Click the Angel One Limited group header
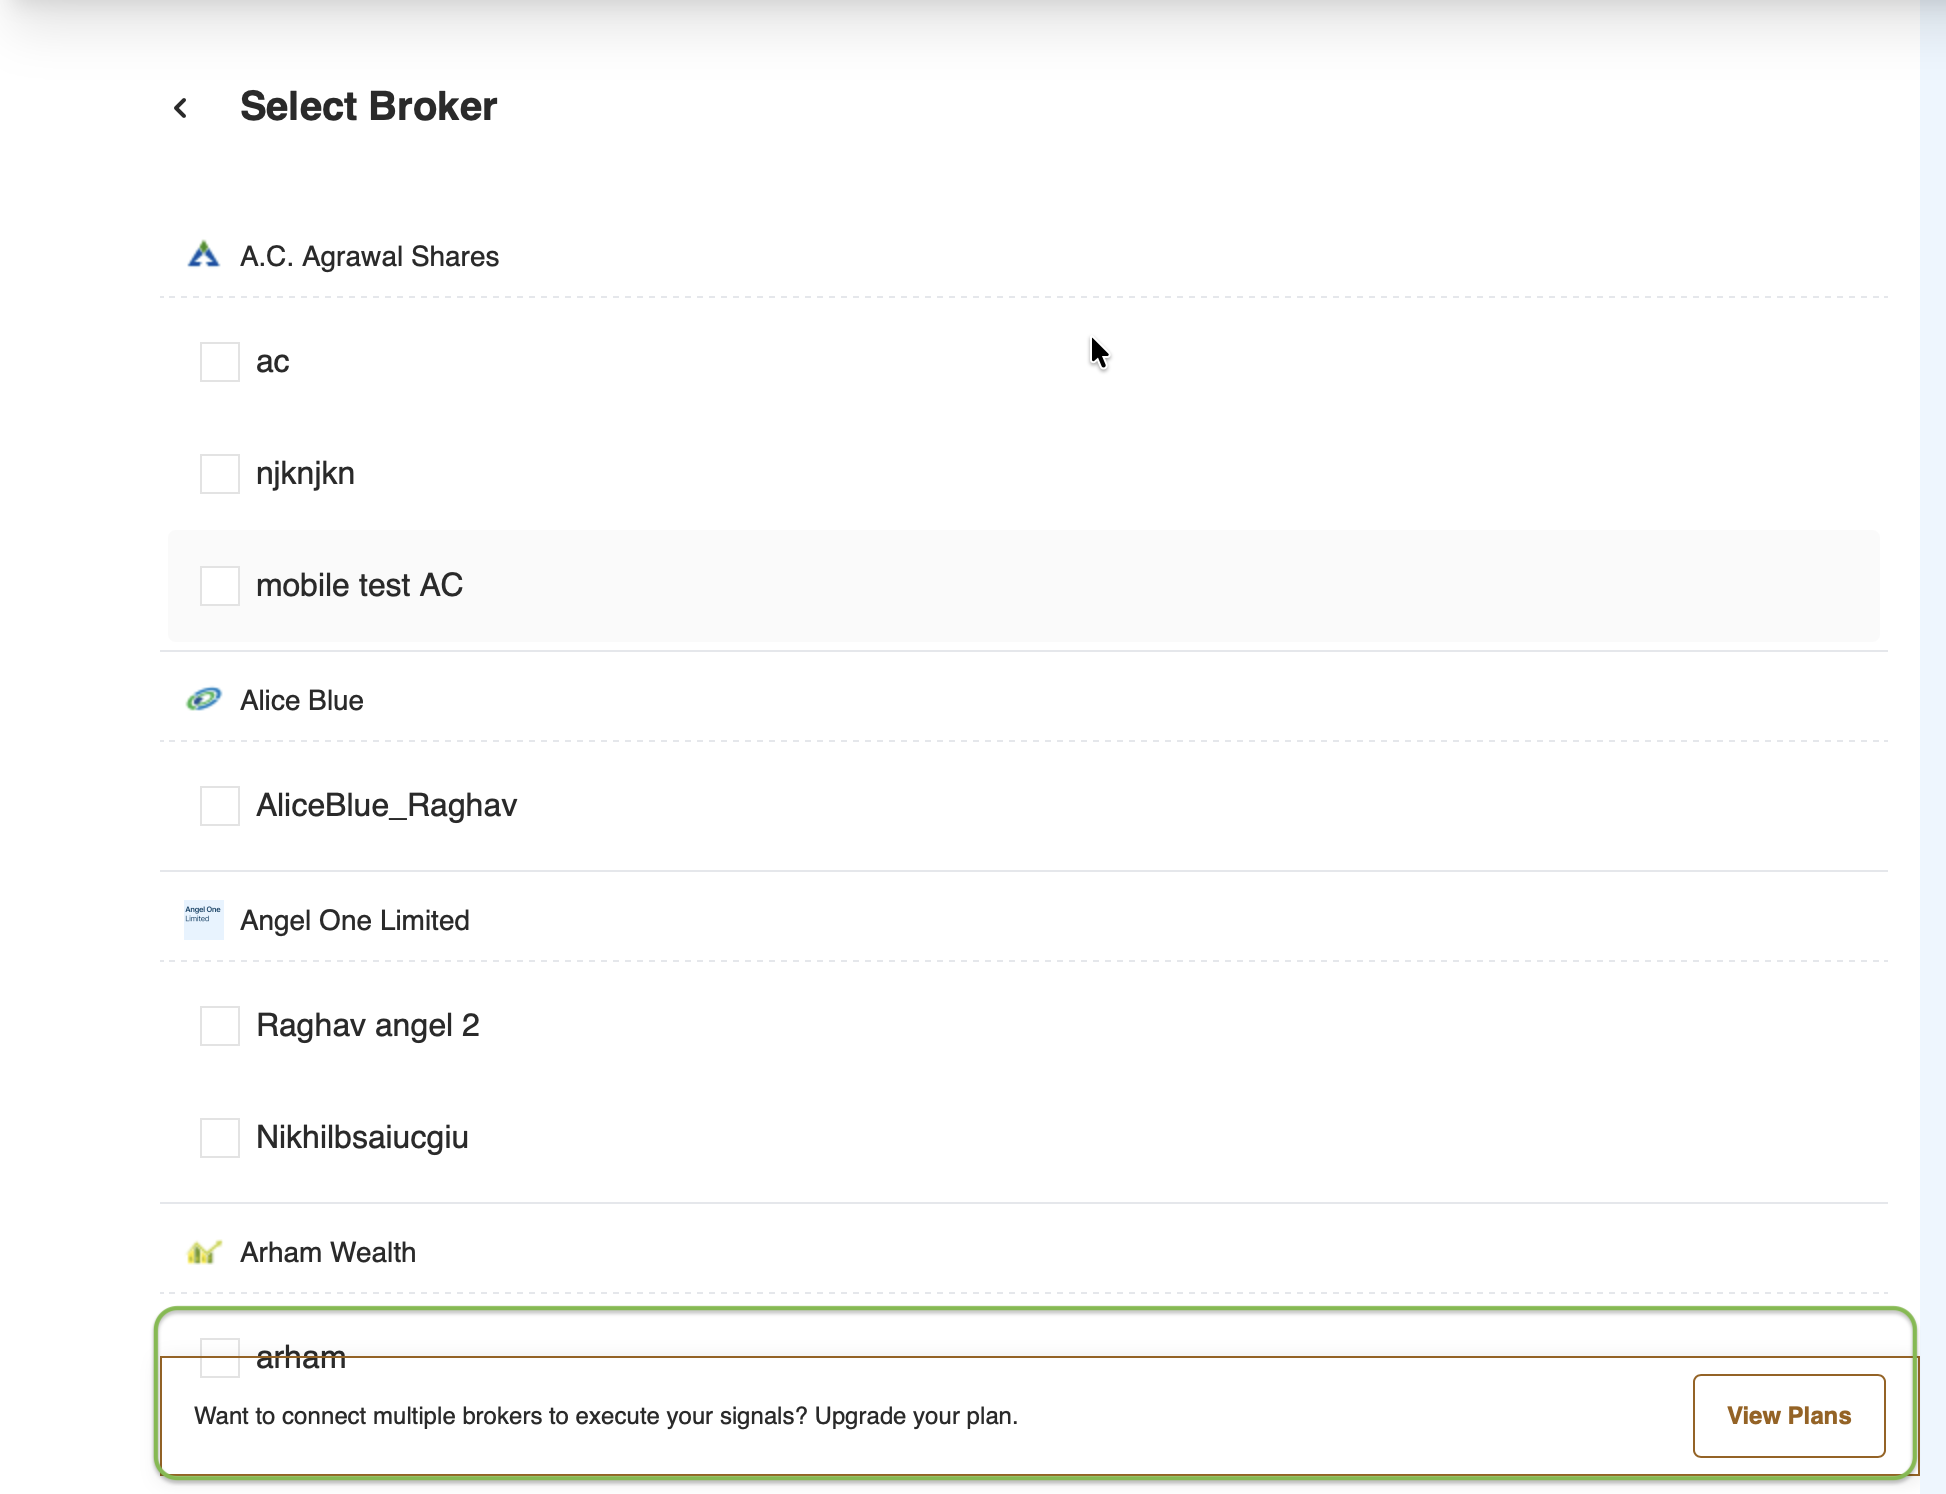Screen dimensions: 1946x1494 point(354,921)
